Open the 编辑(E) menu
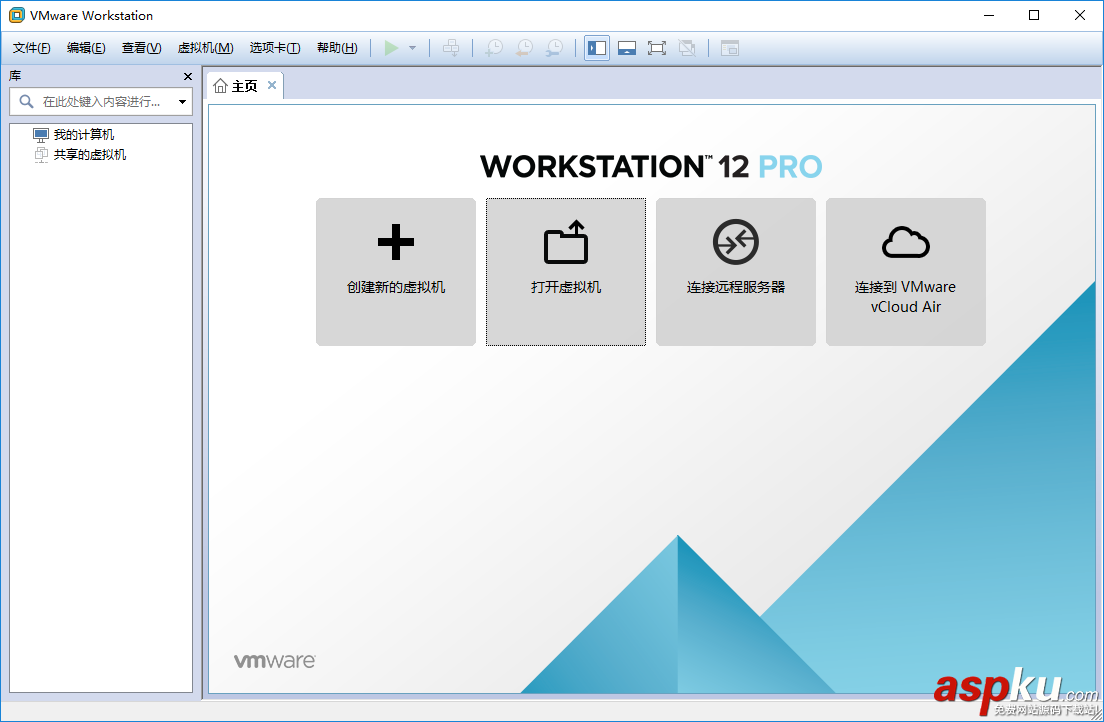Viewport: 1104px width, 722px height. pyautogui.click(x=86, y=48)
